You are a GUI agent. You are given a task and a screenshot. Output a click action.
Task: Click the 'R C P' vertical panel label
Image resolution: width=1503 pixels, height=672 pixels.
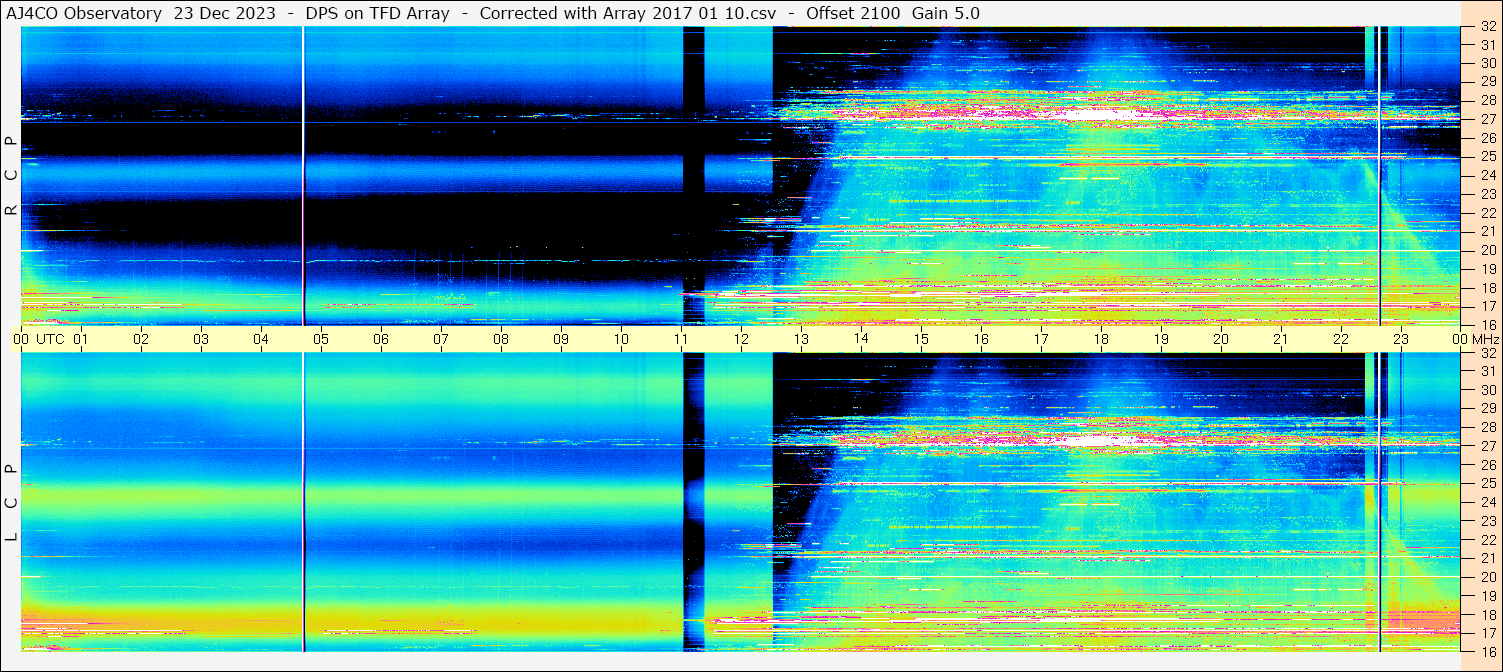click(x=12, y=175)
